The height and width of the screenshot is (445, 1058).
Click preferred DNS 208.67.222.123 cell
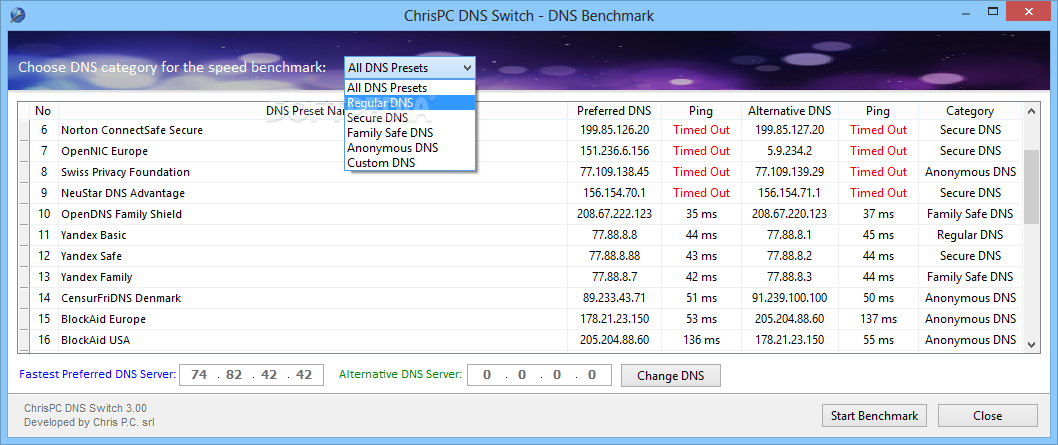click(614, 214)
